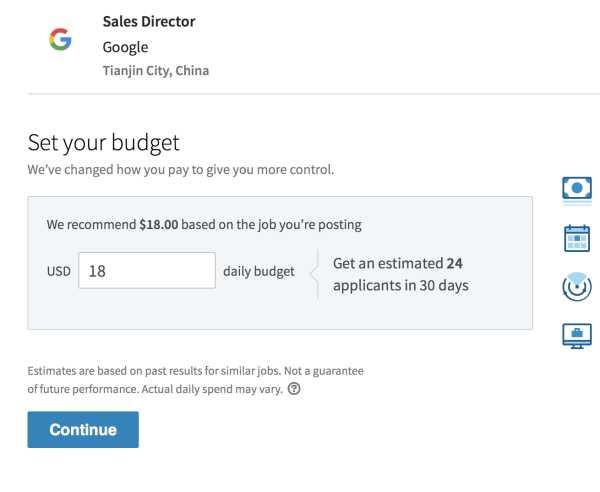Click the estimated 24 applicants text
This screenshot has height=492, width=600.
(398, 264)
